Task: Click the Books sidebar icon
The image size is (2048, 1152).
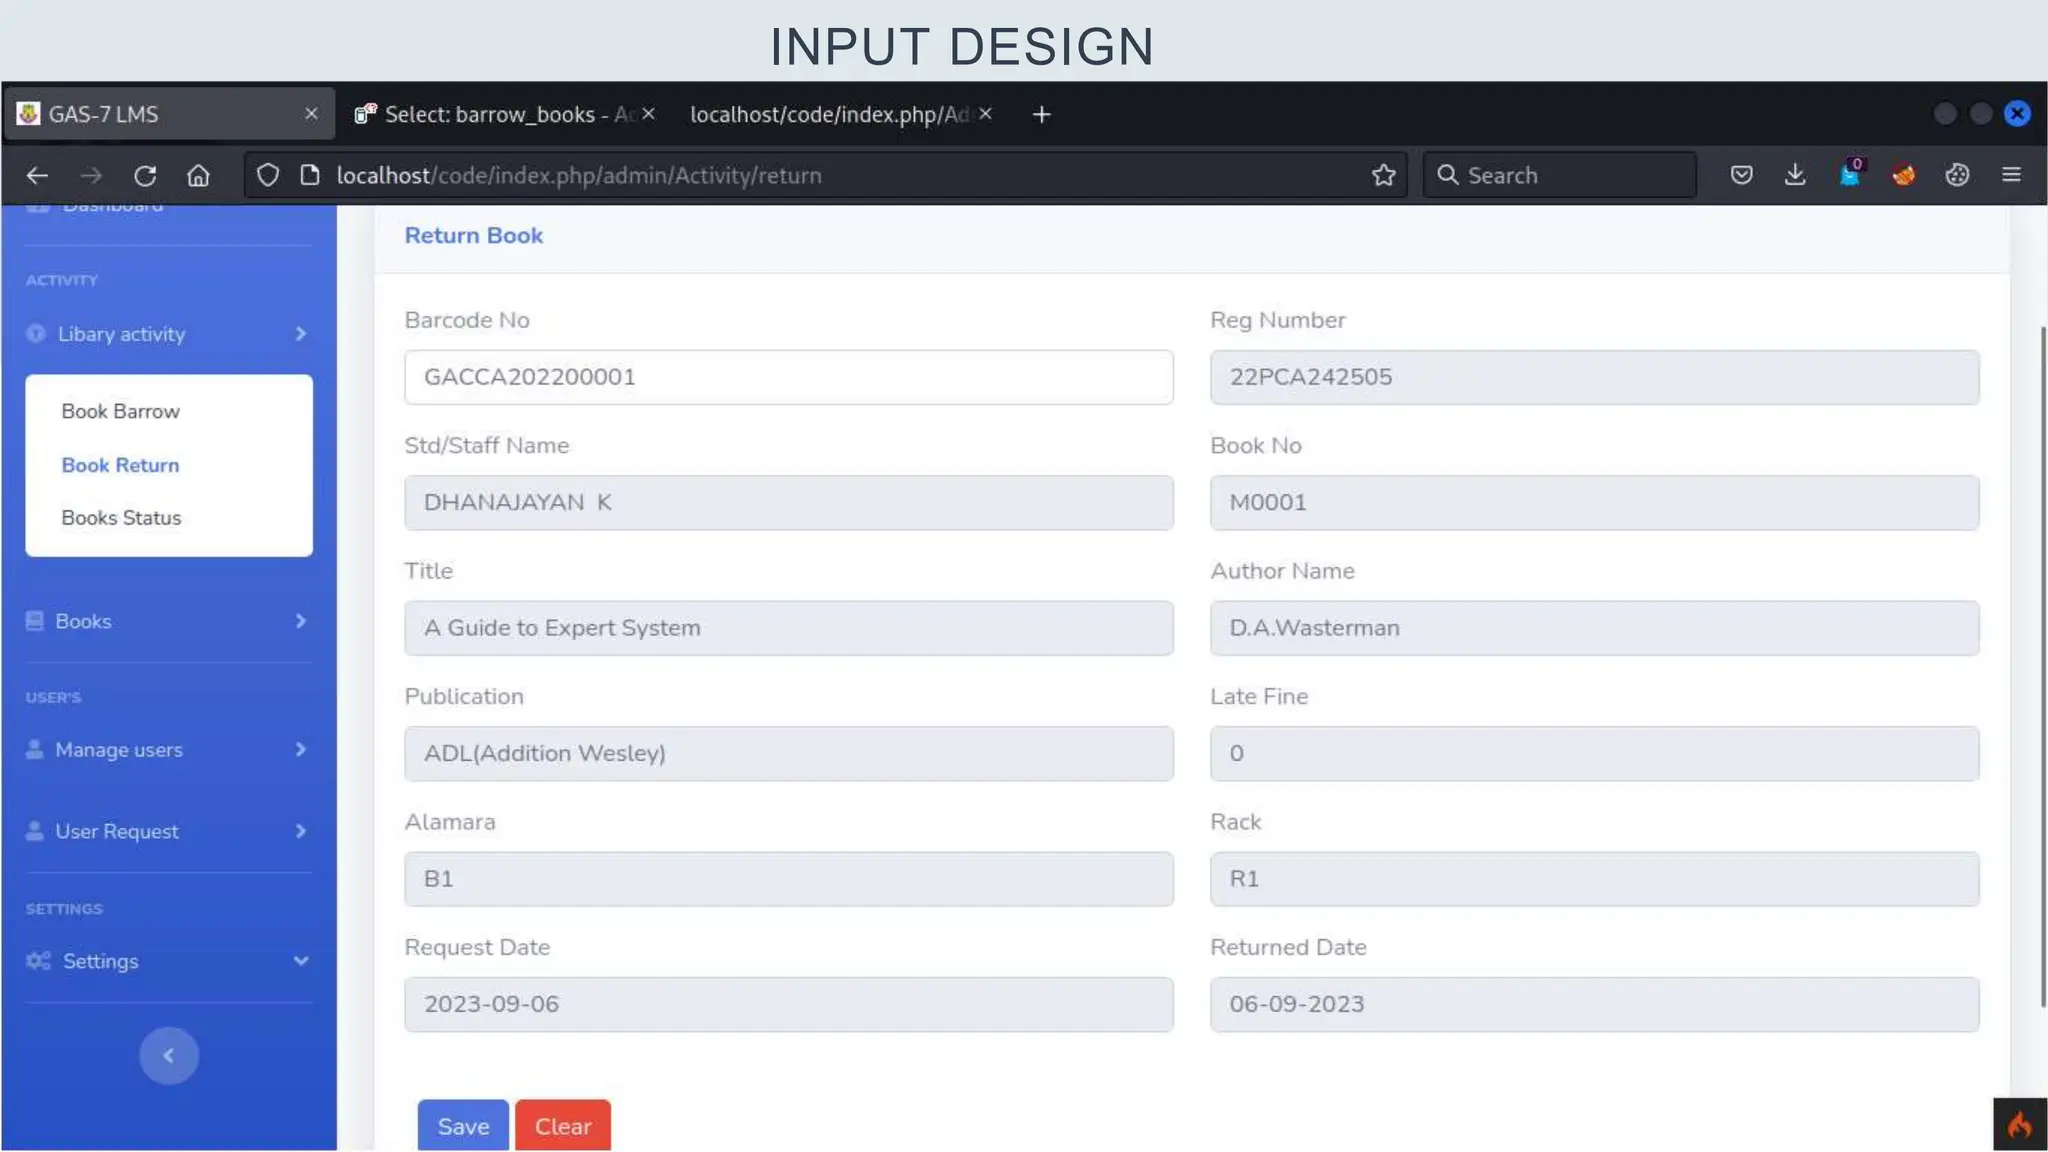Action: [x=35, y=621]
